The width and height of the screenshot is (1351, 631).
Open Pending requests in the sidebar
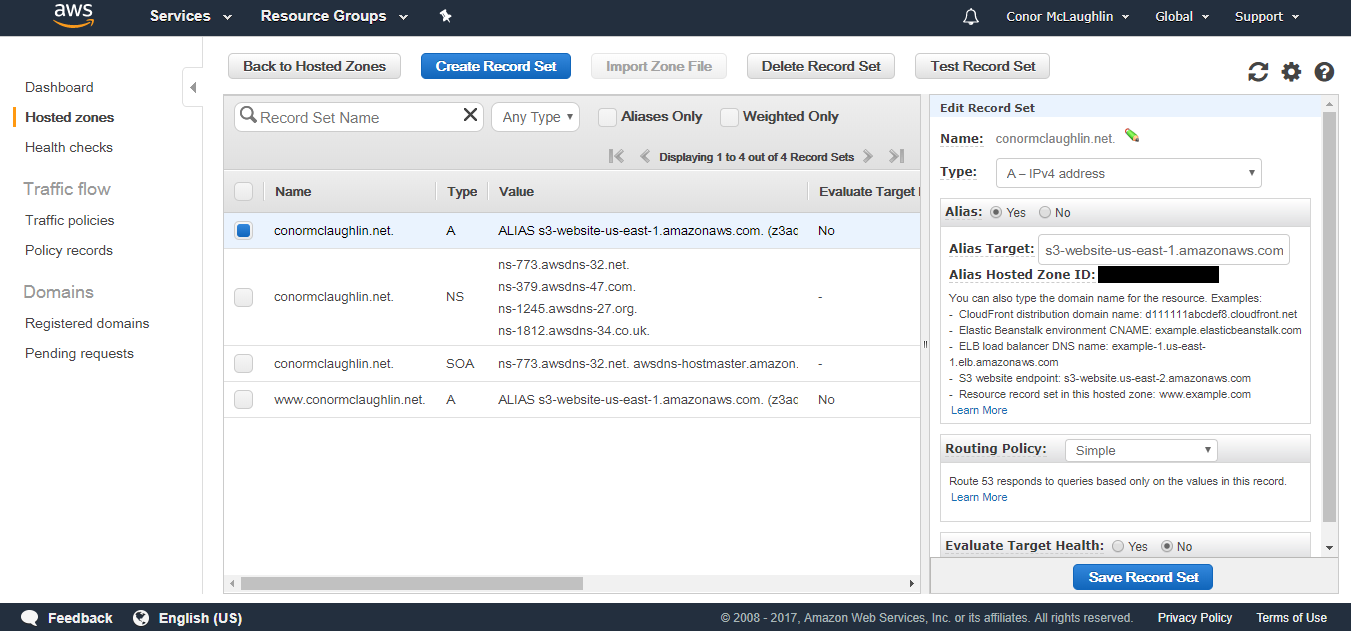(79, 353)
